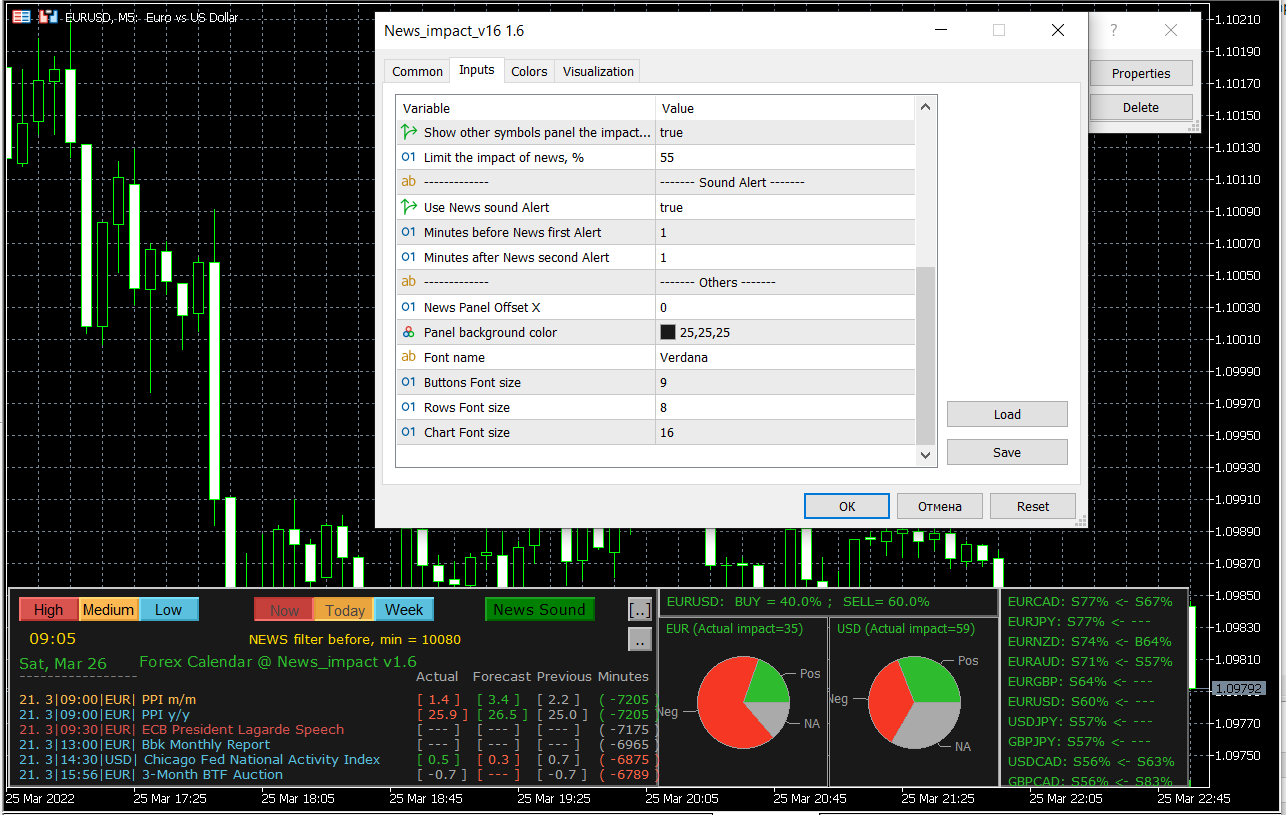Toggle the High impact news filter
Screen dimensions: 1286x815
pos(48,610)
